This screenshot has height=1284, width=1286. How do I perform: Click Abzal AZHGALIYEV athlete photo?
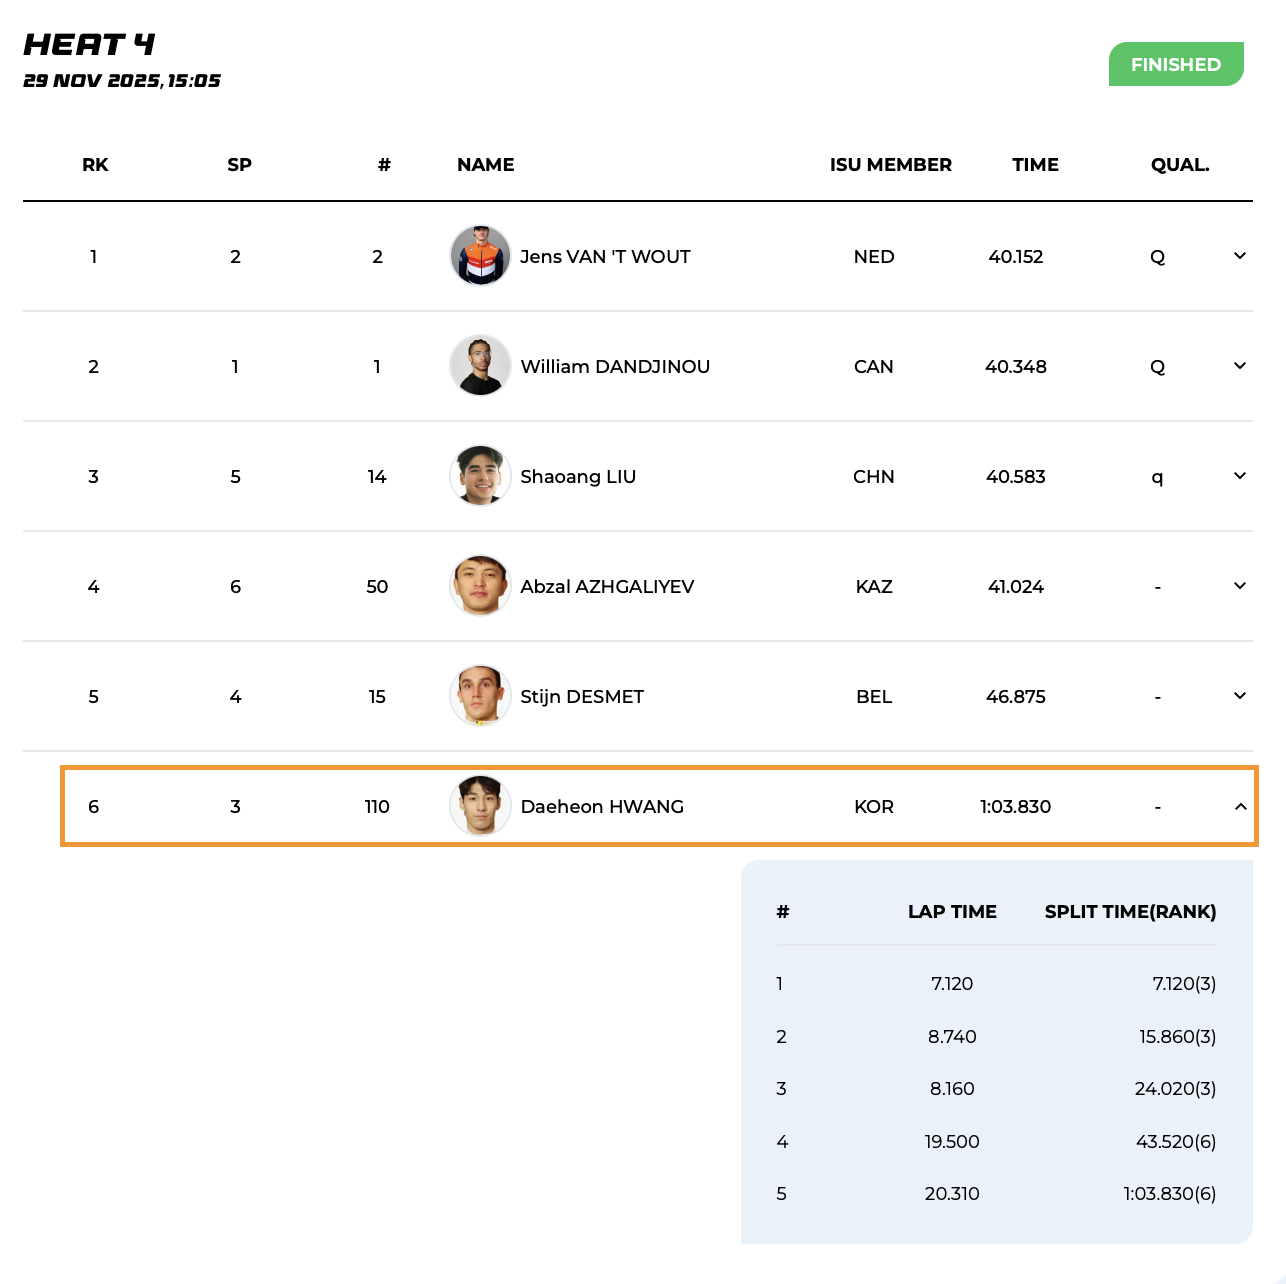click(480, 586)
